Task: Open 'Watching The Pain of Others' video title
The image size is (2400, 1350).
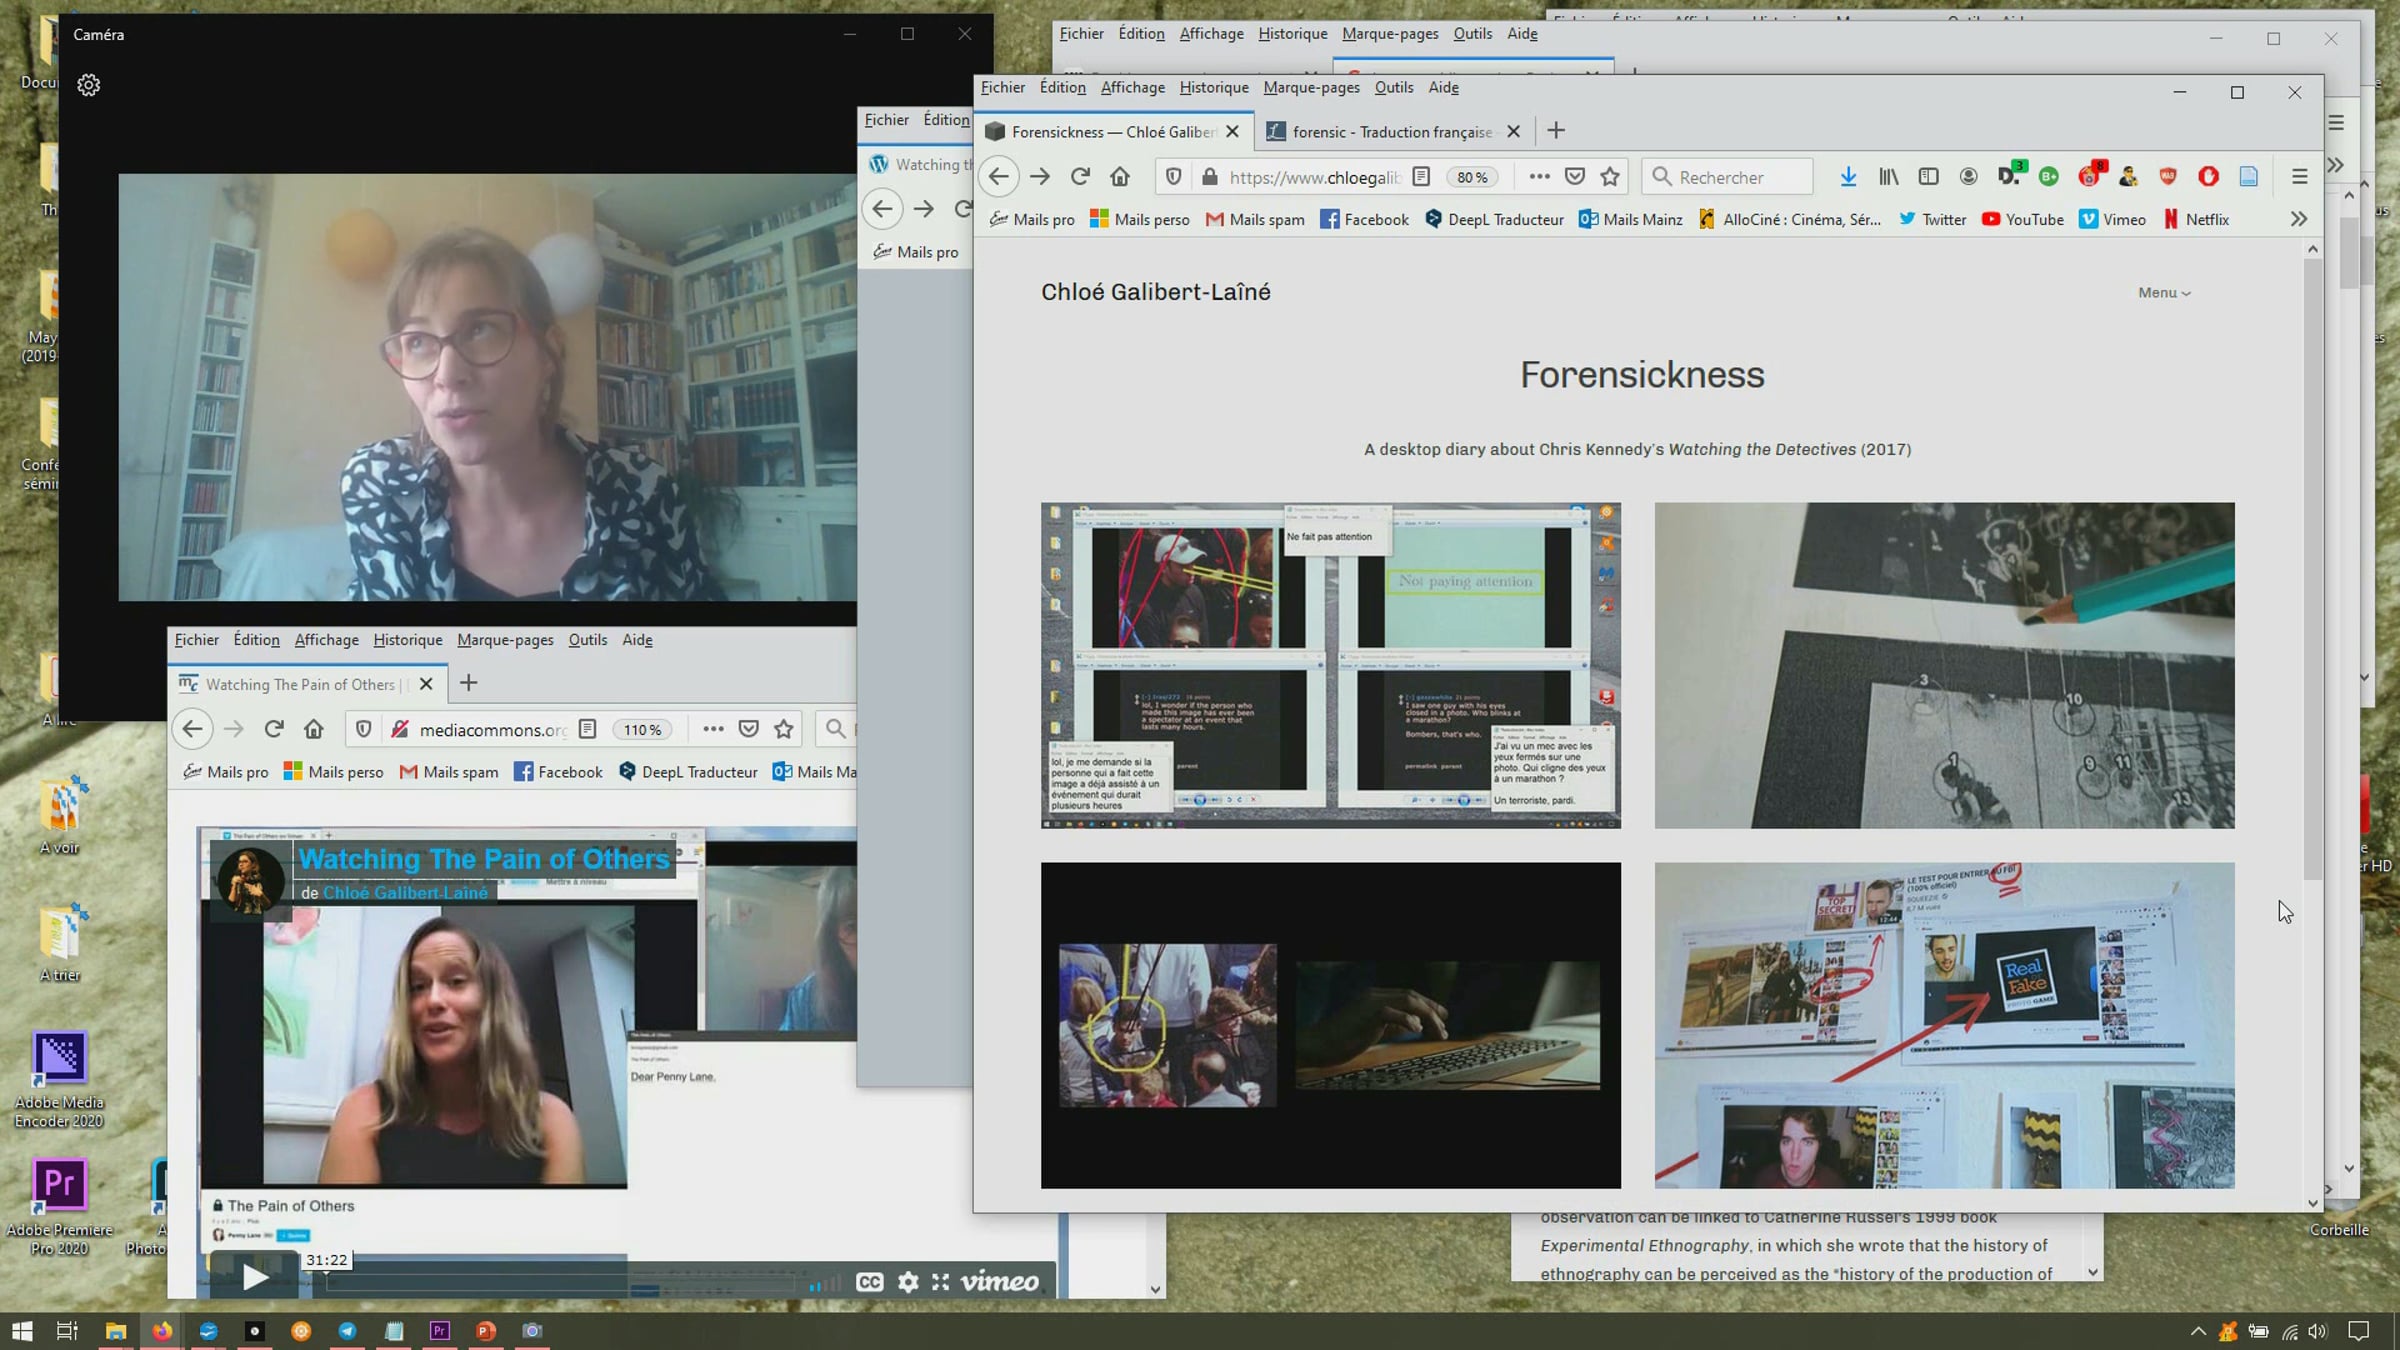Action: 484,859
